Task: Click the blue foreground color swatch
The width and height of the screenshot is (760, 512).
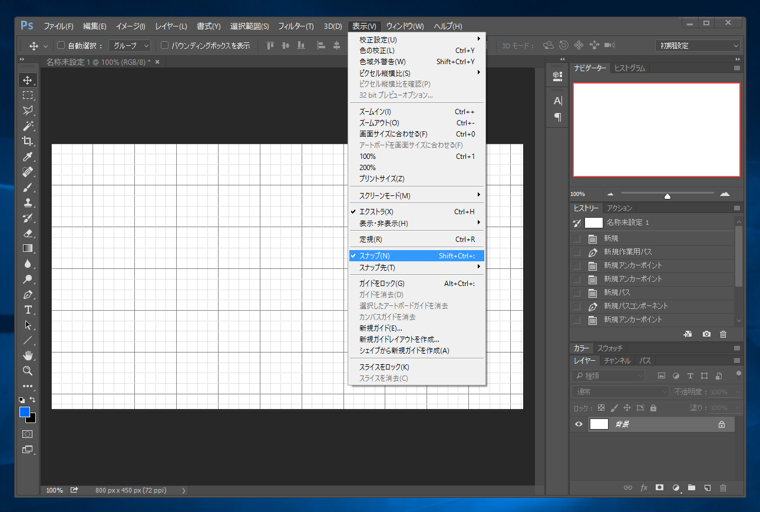Action: coord(24,412)
